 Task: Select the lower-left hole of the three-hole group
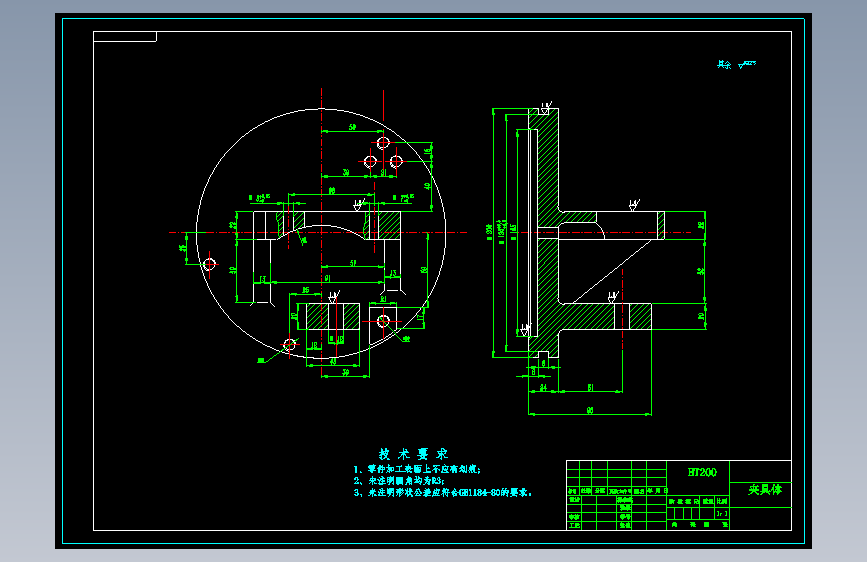pyautogui.click(x=370, y=162)
